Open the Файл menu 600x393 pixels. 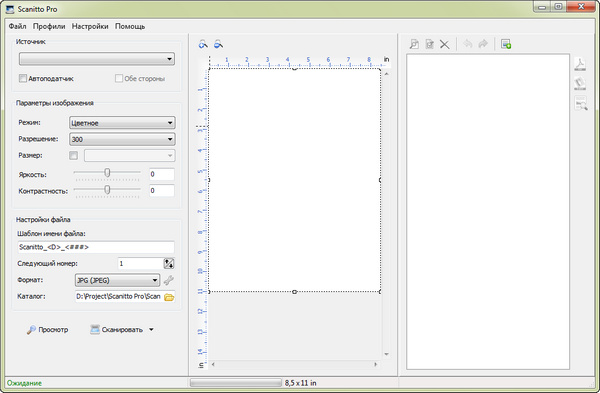18,26
